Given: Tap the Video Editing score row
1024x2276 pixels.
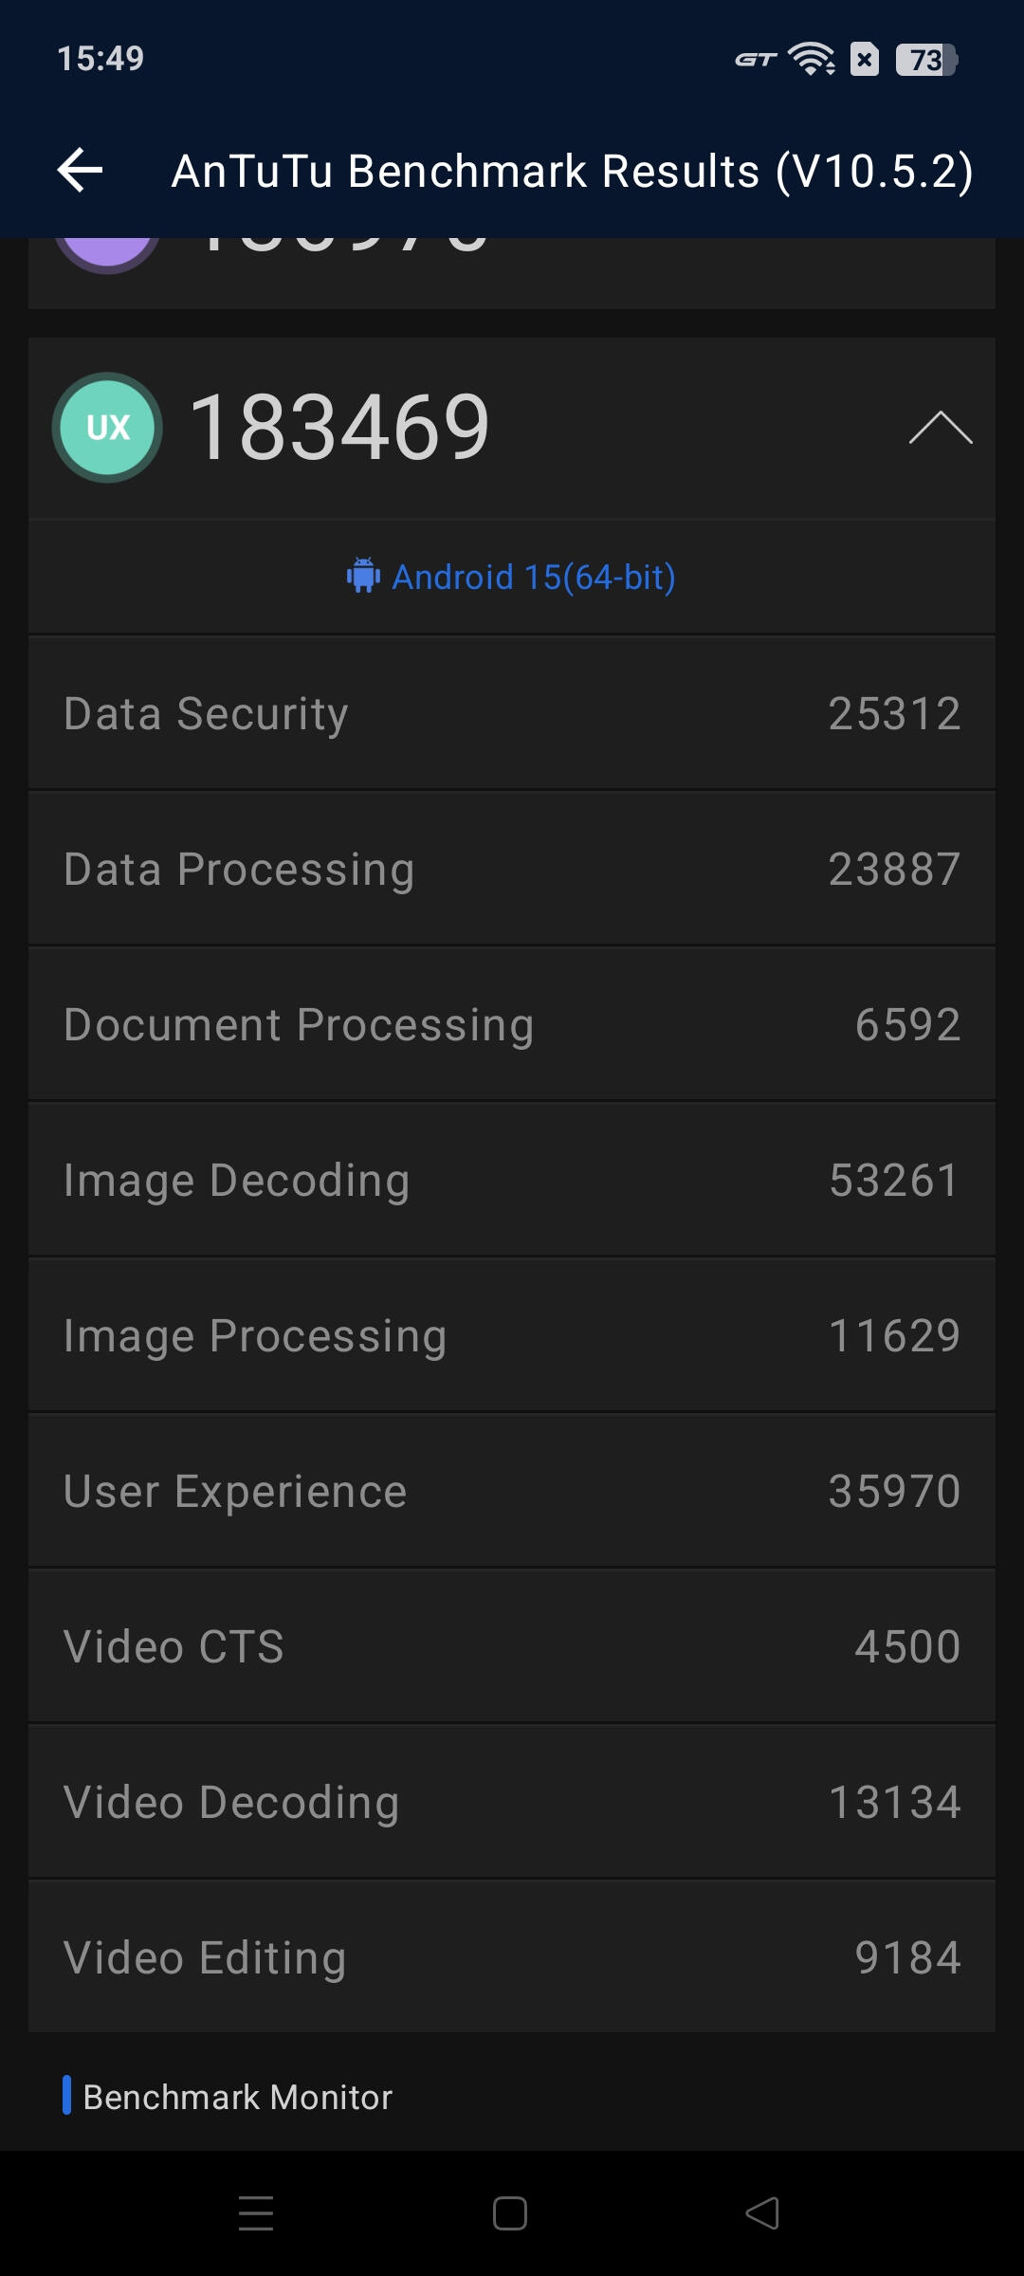Looking at the screenshot, I should pos(512,1958).
